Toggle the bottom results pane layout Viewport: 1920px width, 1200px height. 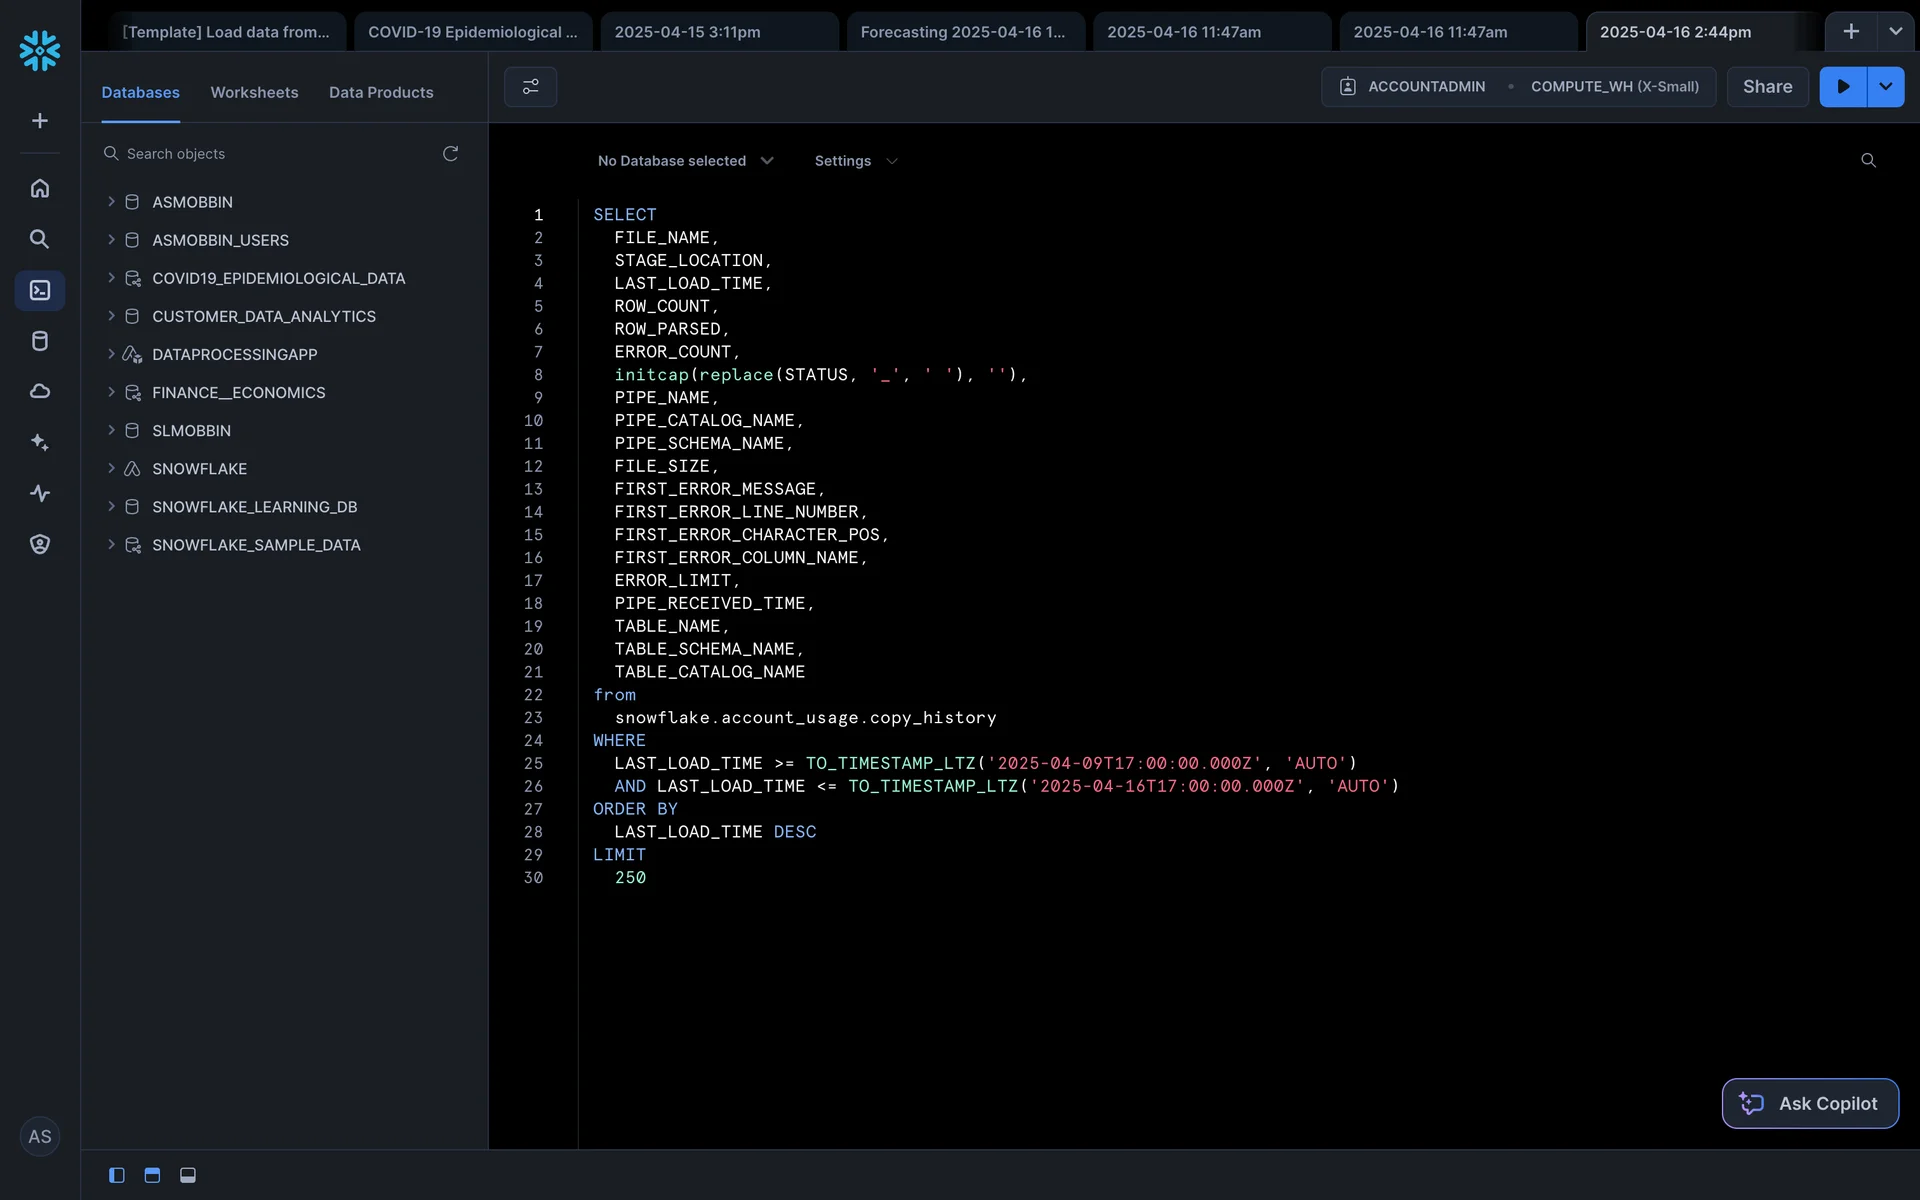click(188, 1175)
